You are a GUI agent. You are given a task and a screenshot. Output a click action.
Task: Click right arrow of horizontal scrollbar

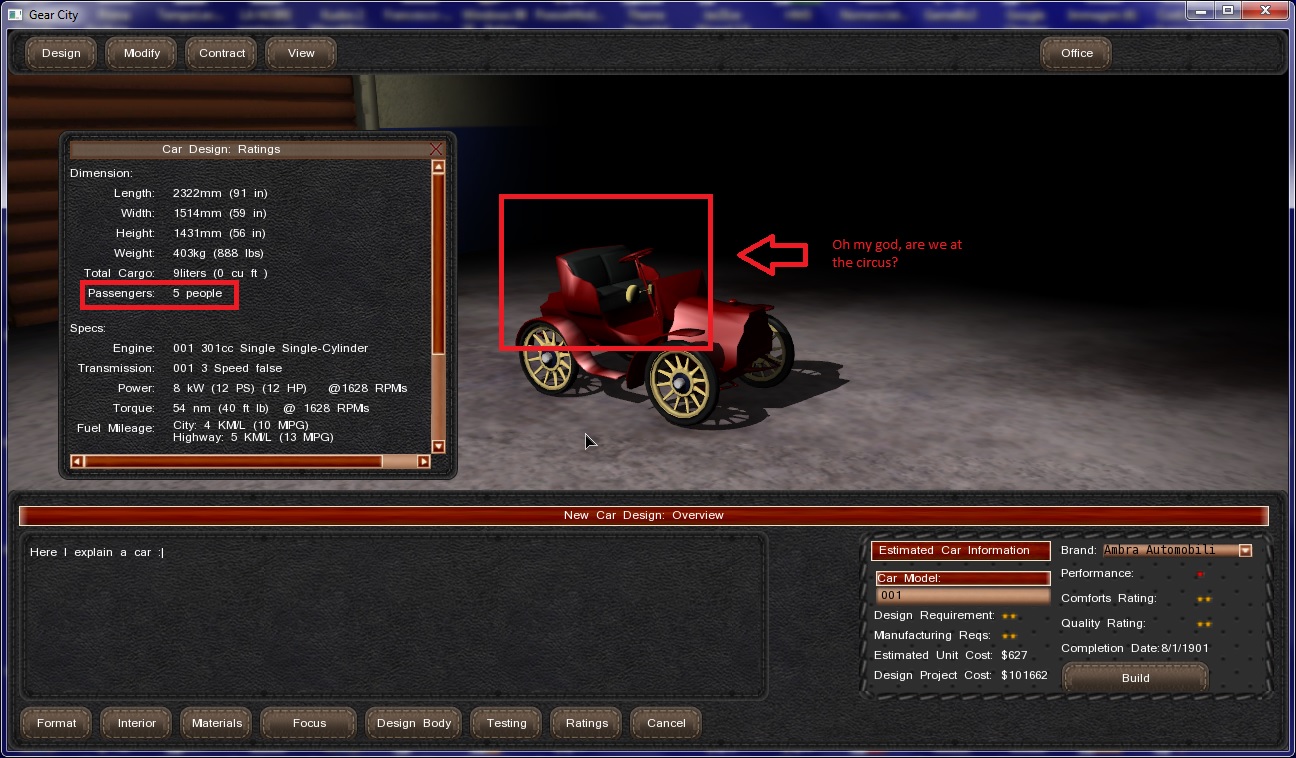click(423, 461)
